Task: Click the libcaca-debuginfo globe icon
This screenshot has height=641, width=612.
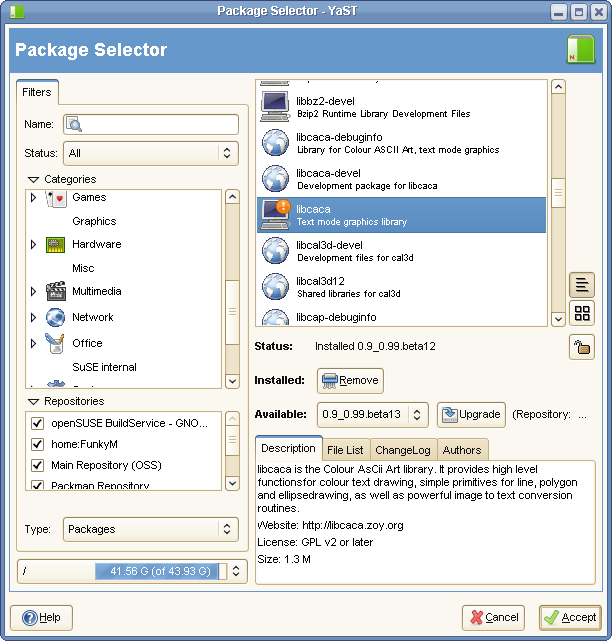Action: [x=276, y=143]
